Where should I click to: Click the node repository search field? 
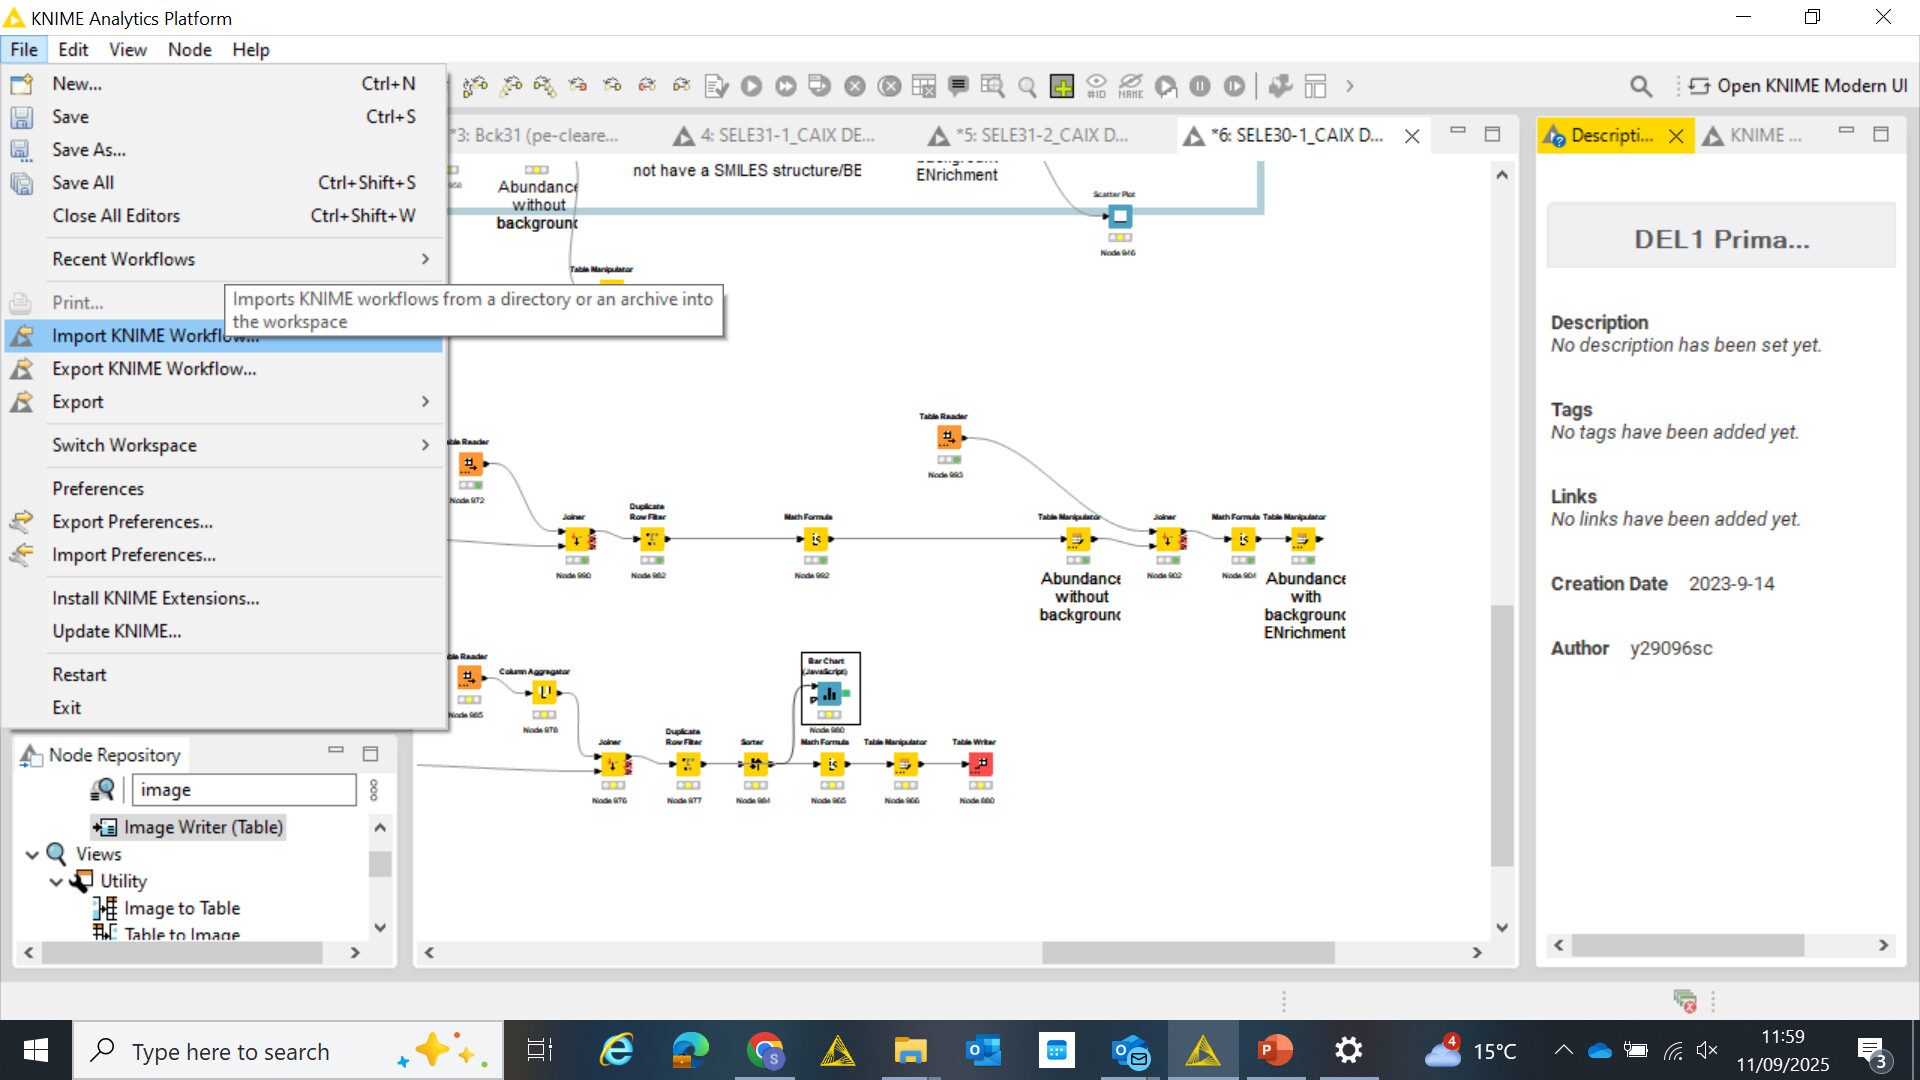pyautogui.click(x=243, y=789)
